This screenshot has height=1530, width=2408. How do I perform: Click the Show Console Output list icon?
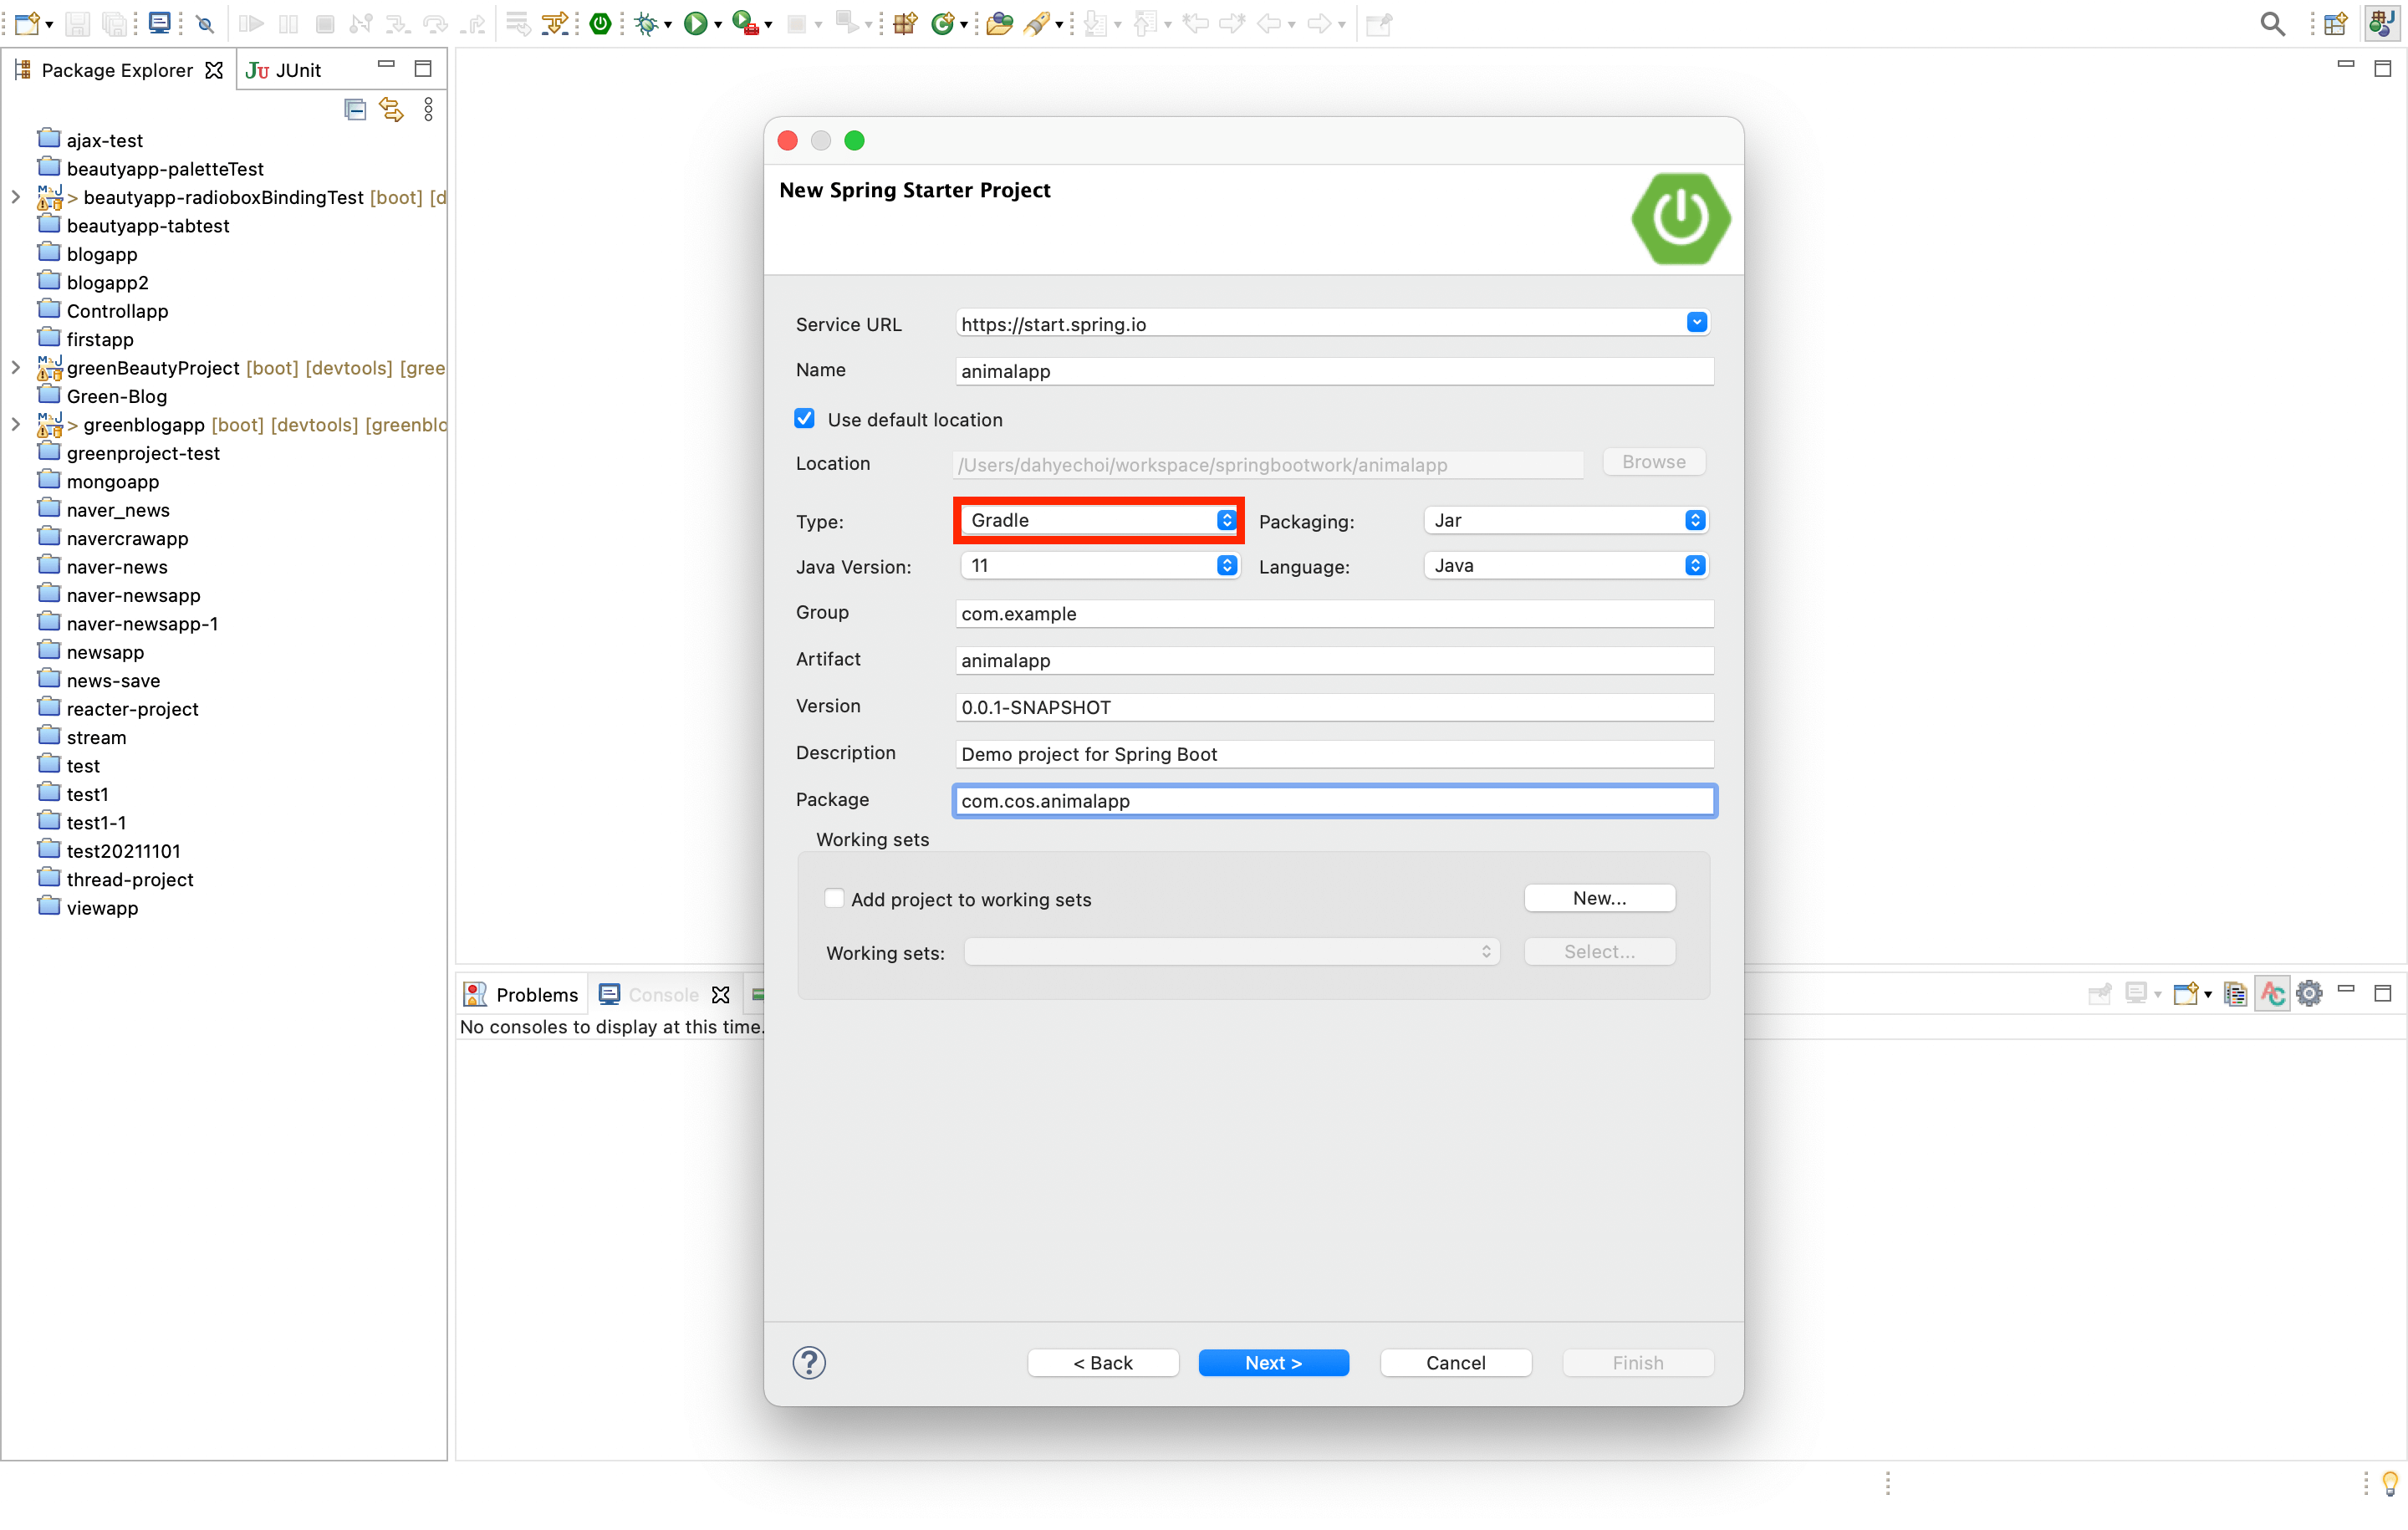(2235, 993)
